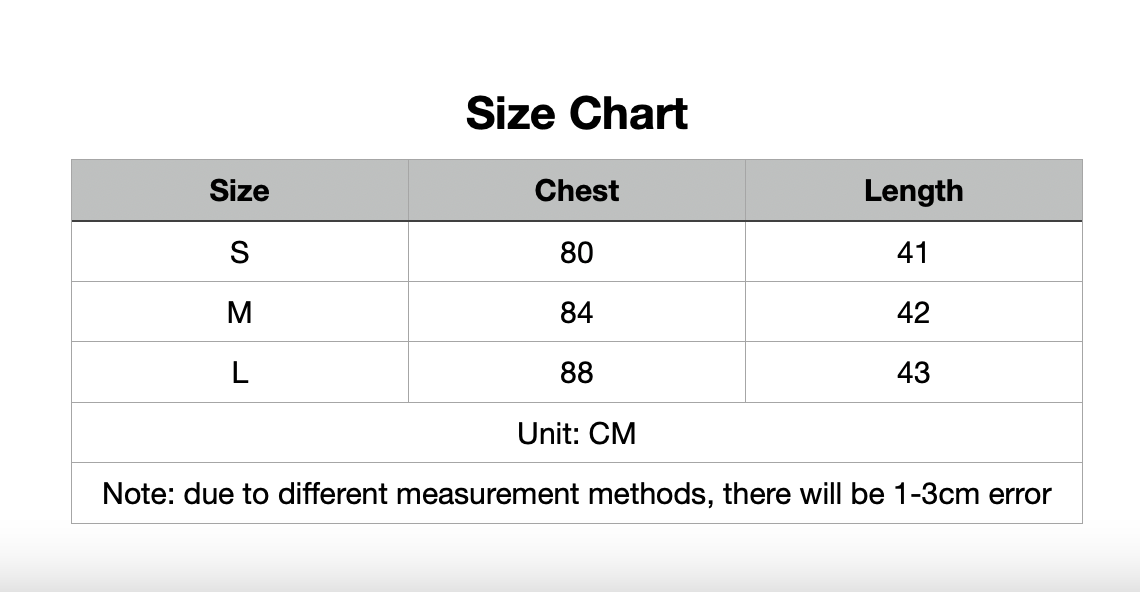
Task: Select the Size column header
Action: pyautogui.click(x=239, y=191)
